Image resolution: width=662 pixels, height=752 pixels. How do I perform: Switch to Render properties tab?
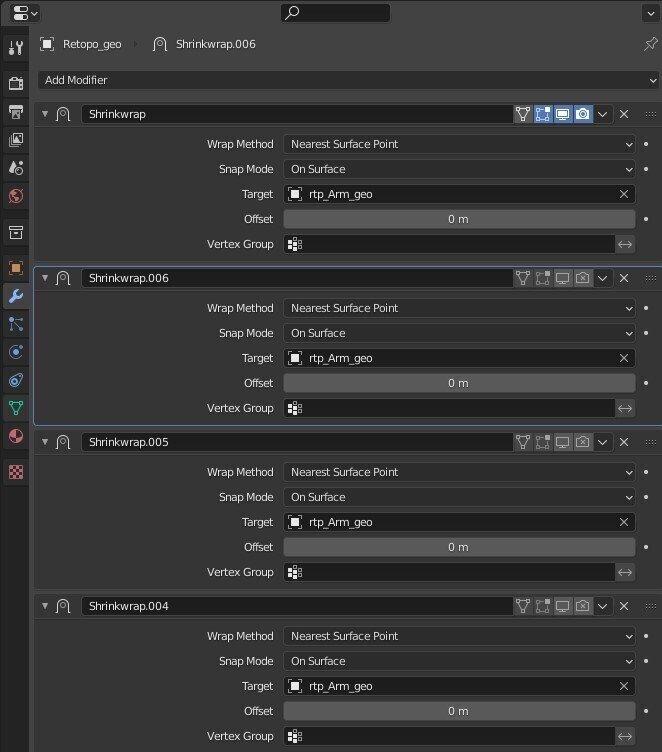(15, 83)
